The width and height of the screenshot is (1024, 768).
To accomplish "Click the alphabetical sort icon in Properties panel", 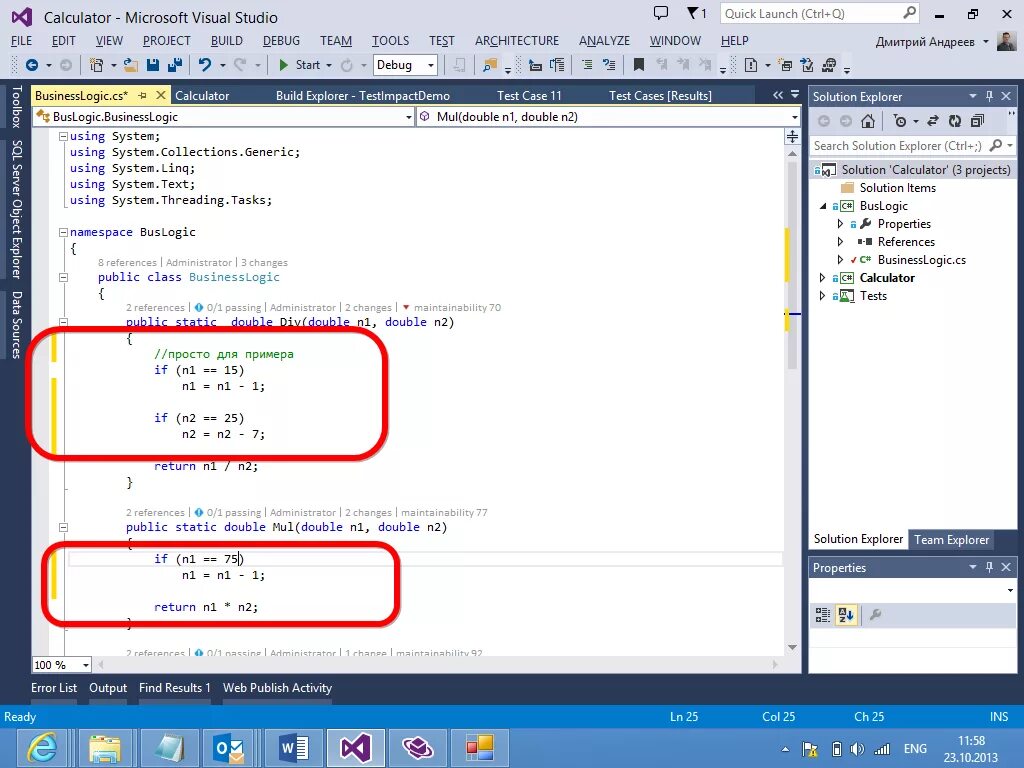I will pos(845,614).
